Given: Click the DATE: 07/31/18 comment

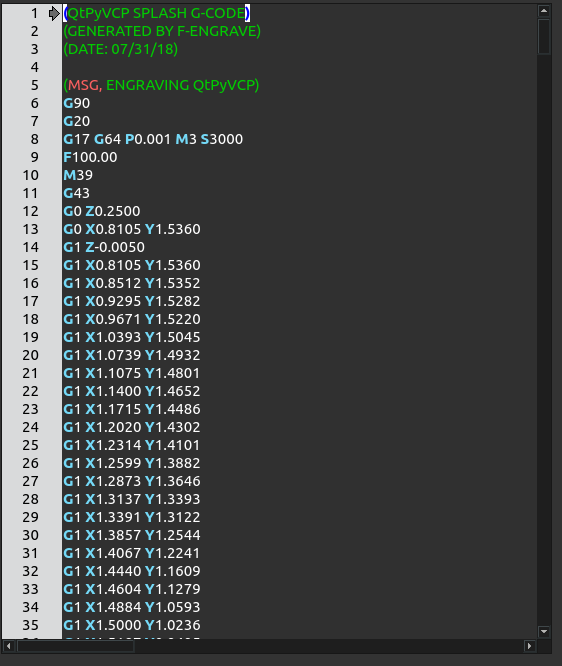Looking at the screenshot, I should click(121, 49).
